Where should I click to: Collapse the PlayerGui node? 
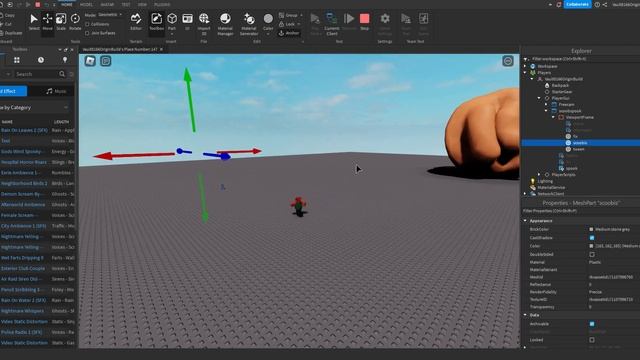point(539,98)
